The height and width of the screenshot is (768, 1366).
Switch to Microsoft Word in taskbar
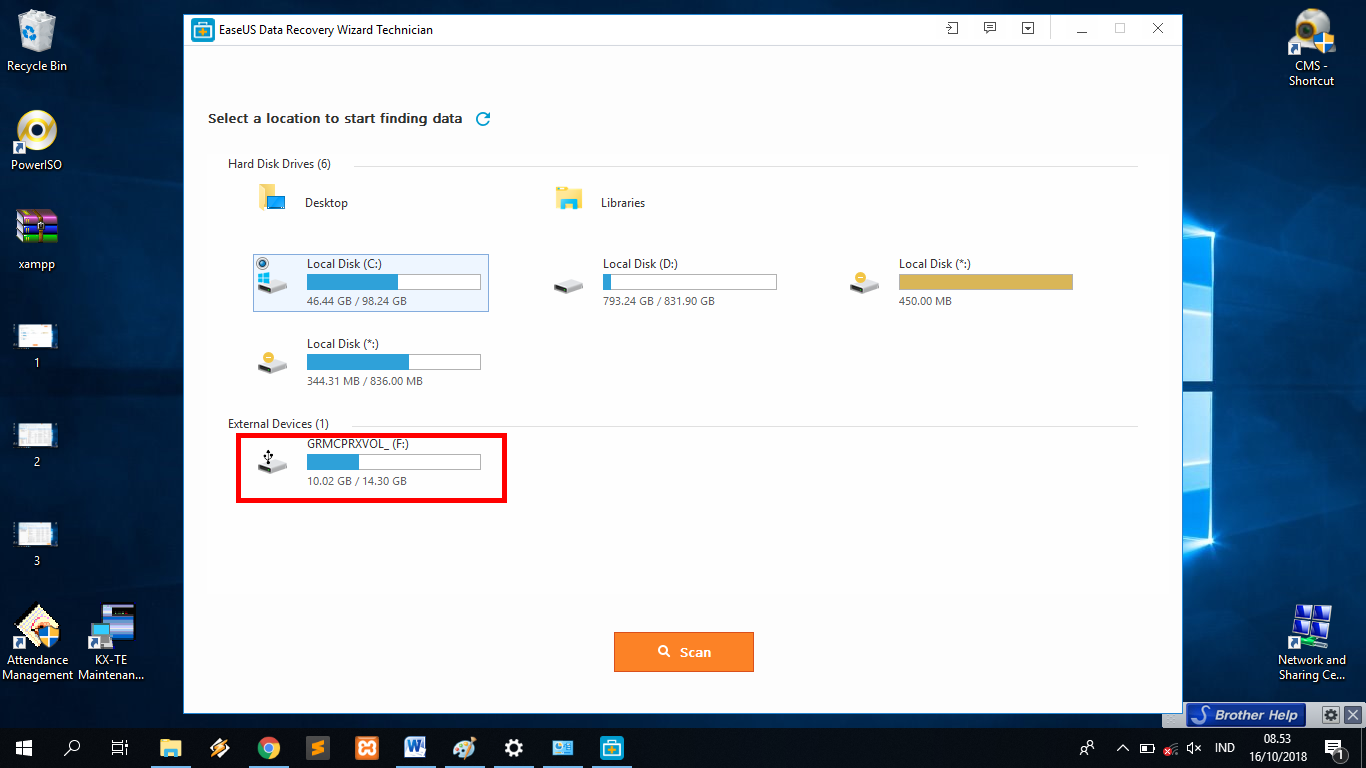pyautogui.click(x=415, y=747)
